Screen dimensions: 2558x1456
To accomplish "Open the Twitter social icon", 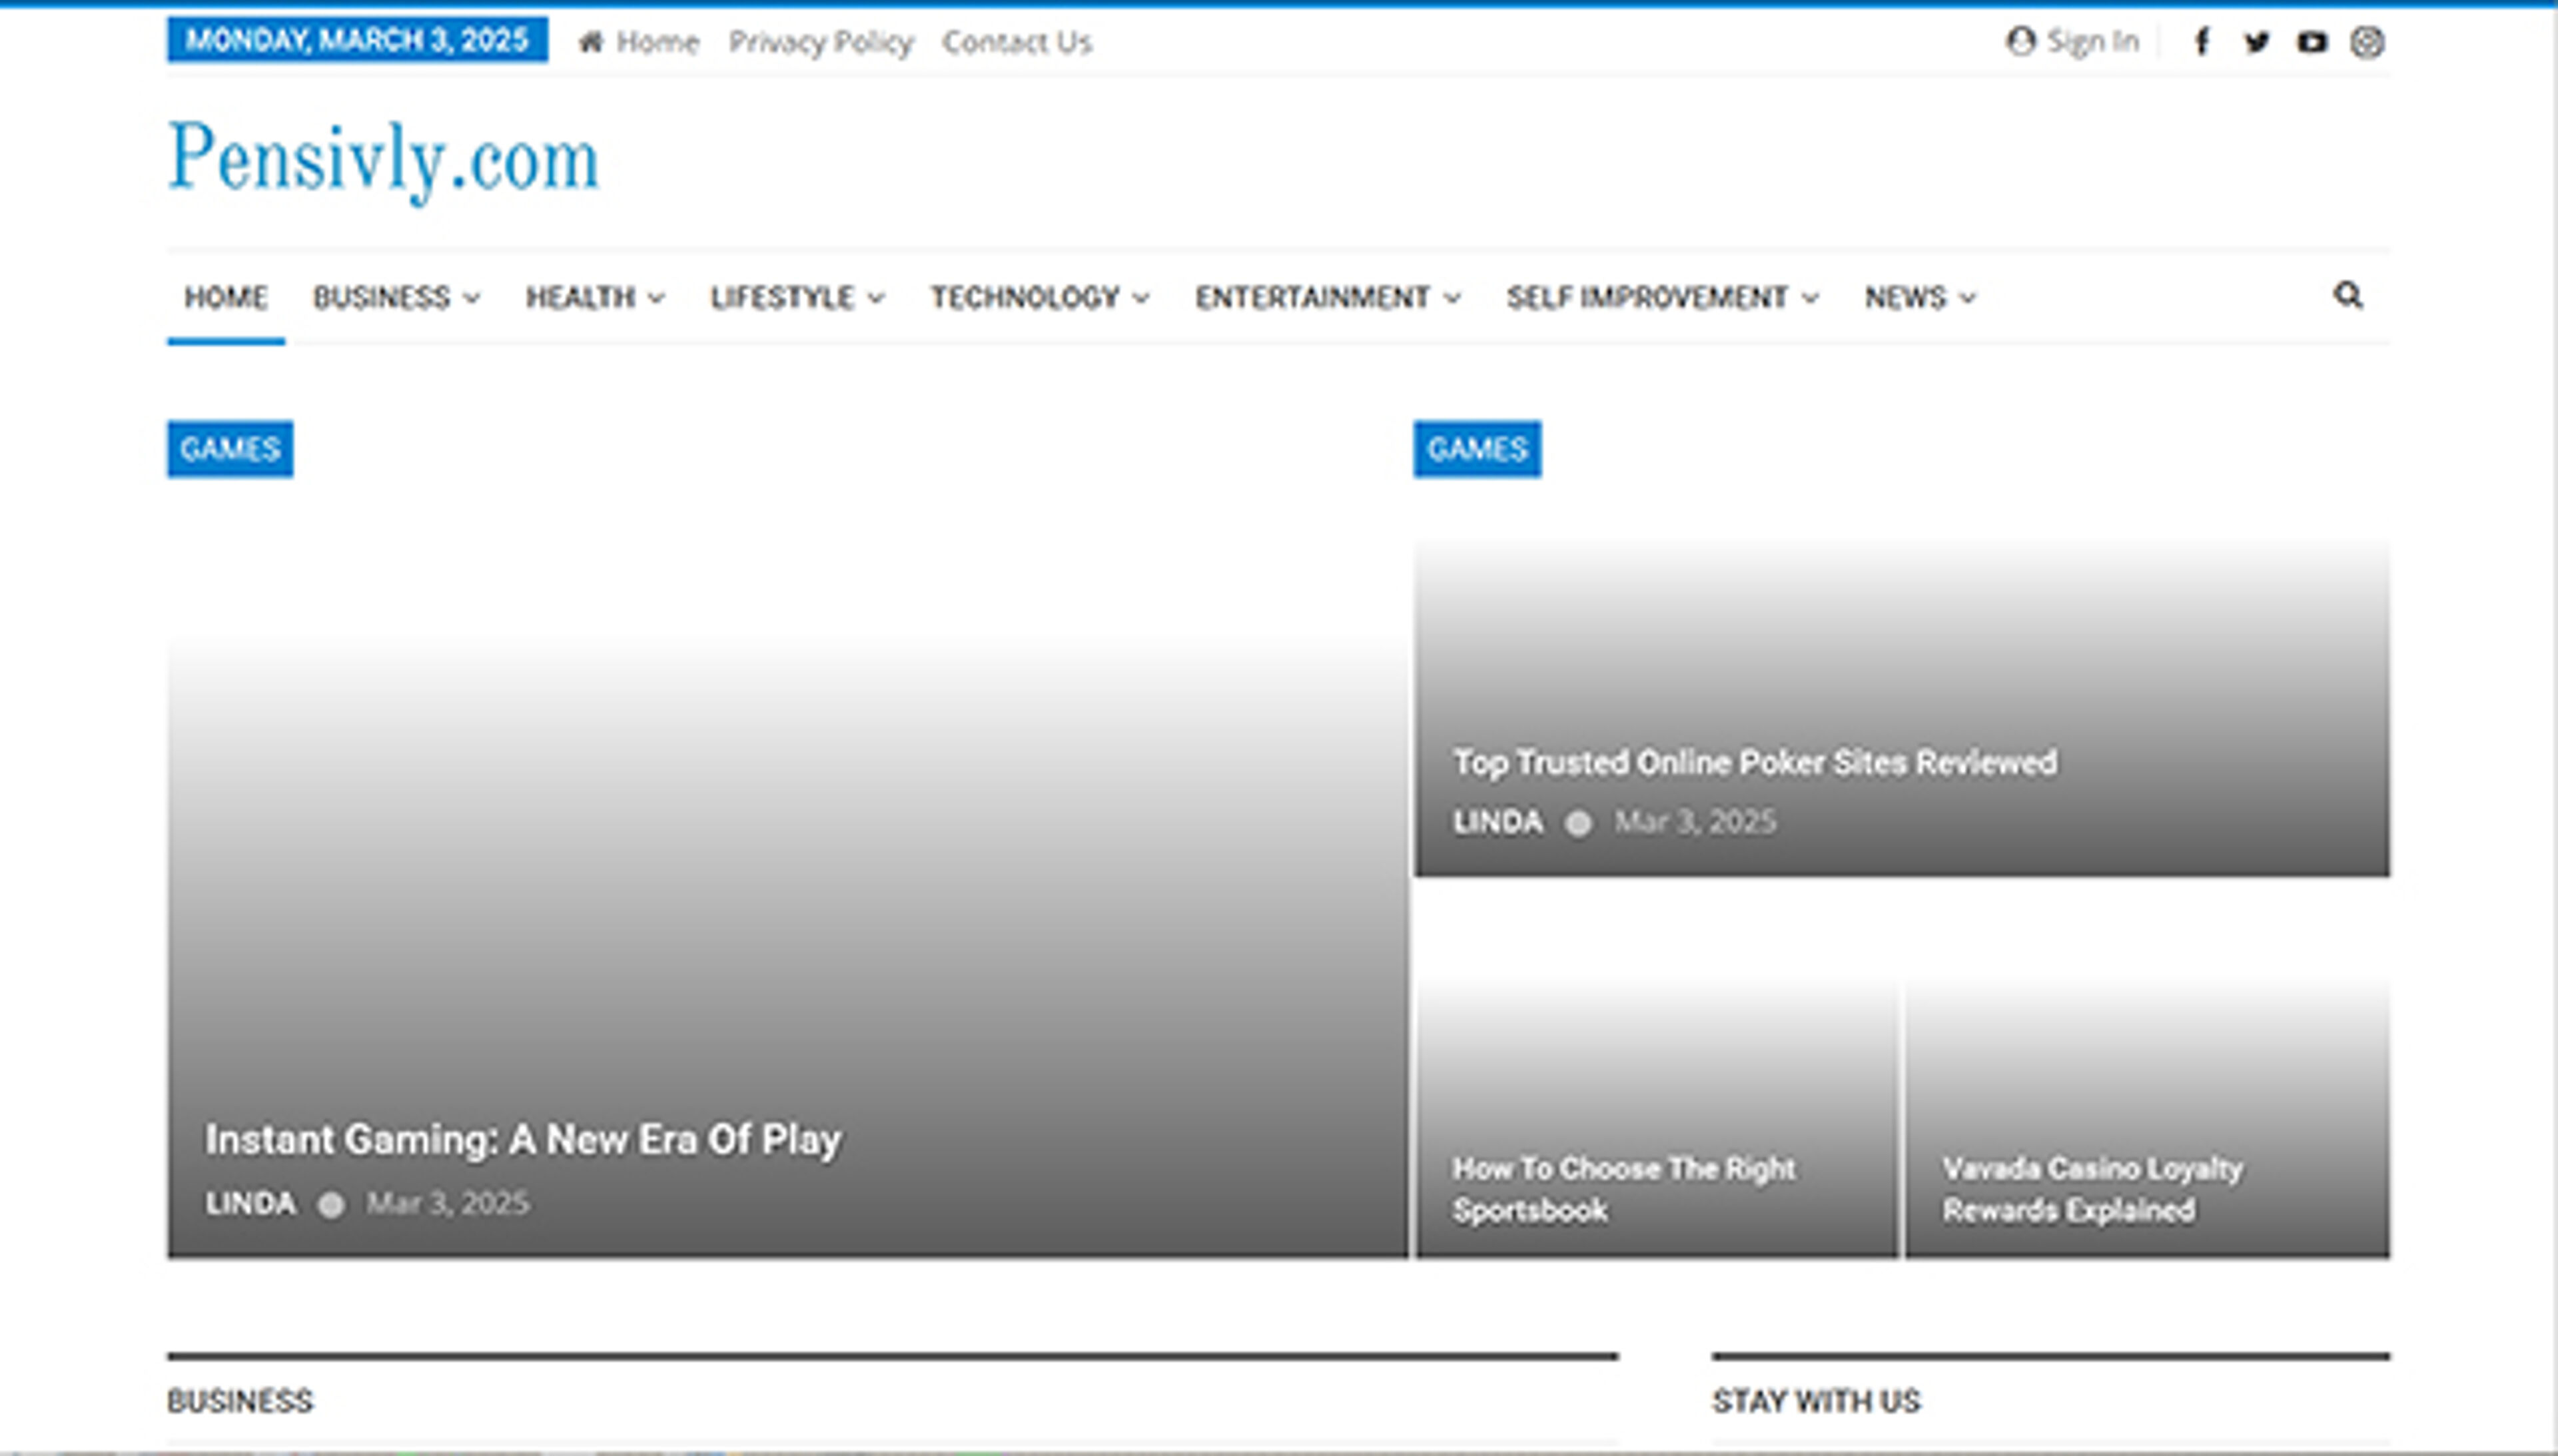I will [x=2256, y=42].
